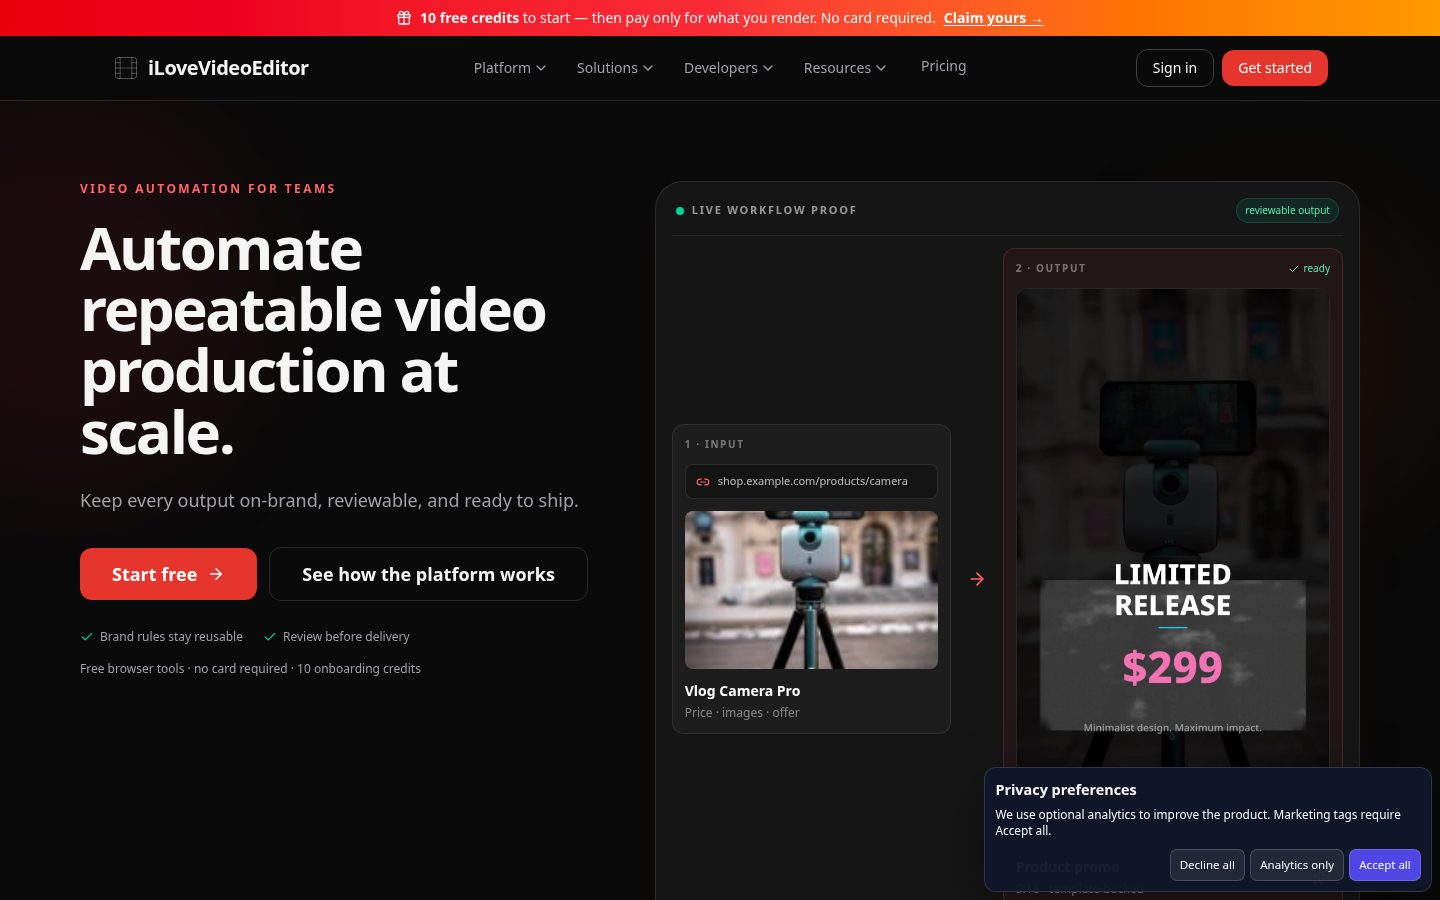Click the 'Privacy preferences' heading
1440x900 pixels.
pos(1066,790)
